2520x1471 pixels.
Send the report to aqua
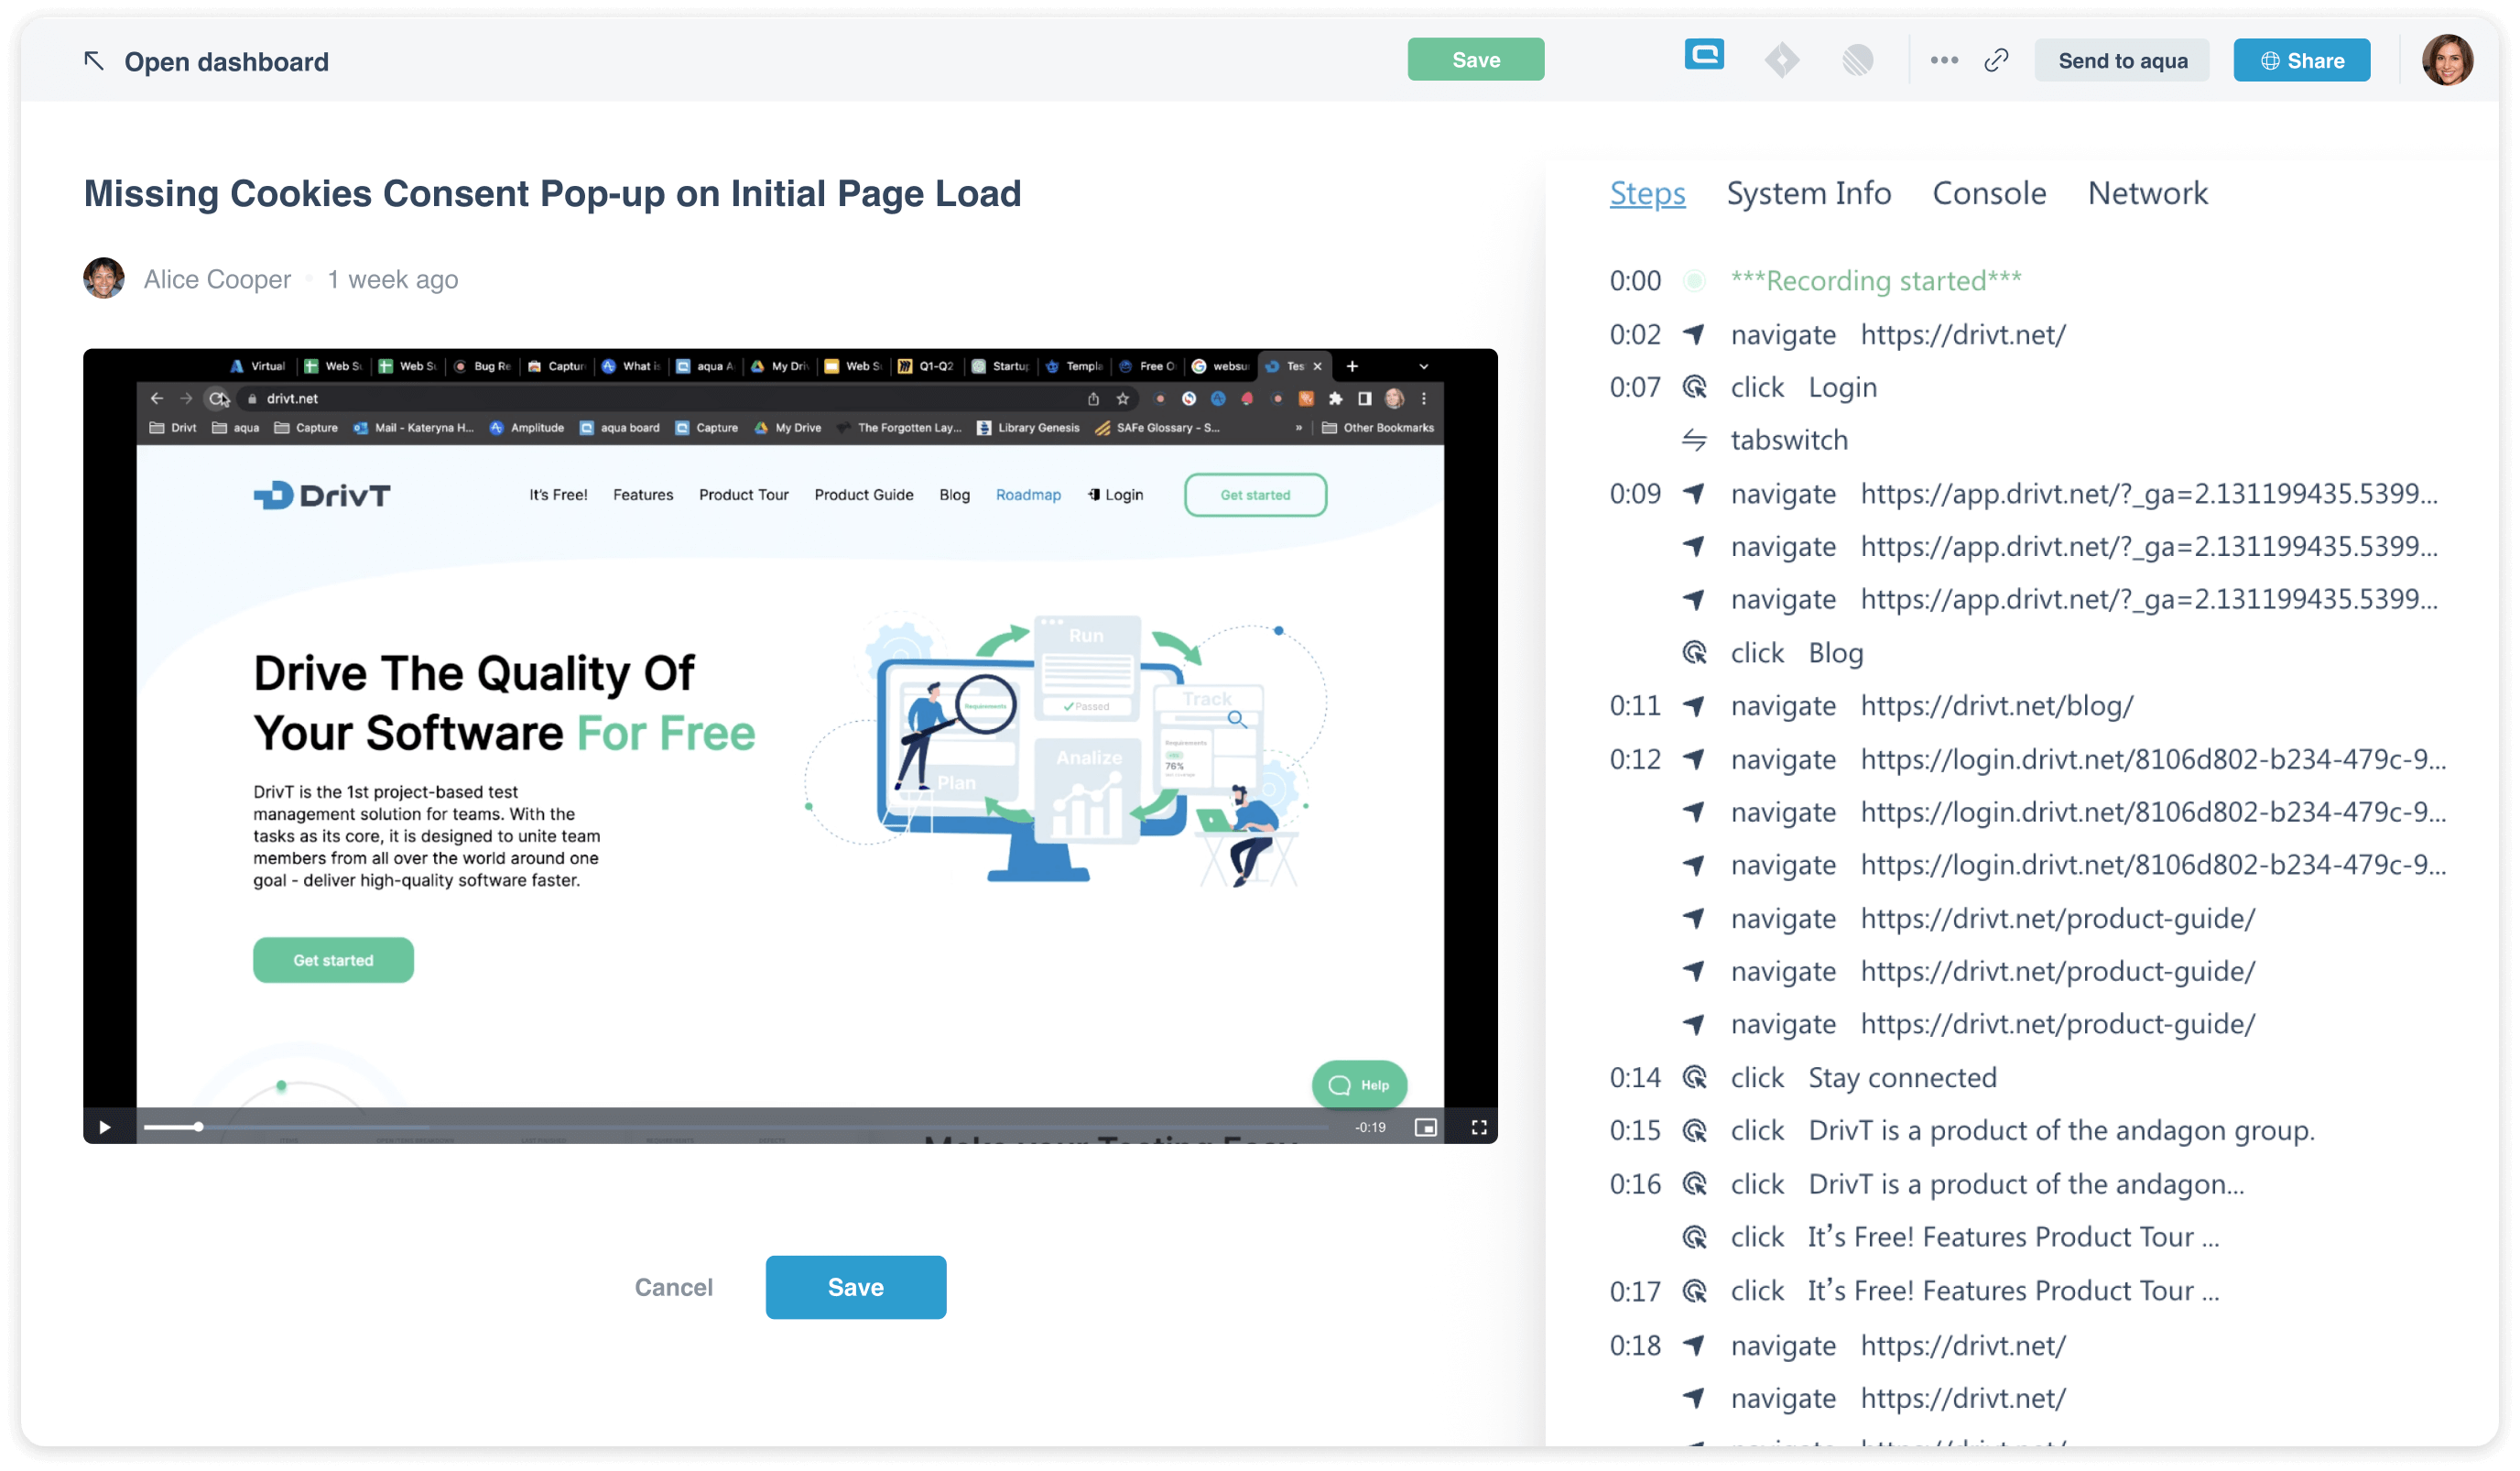point(2122,59)
